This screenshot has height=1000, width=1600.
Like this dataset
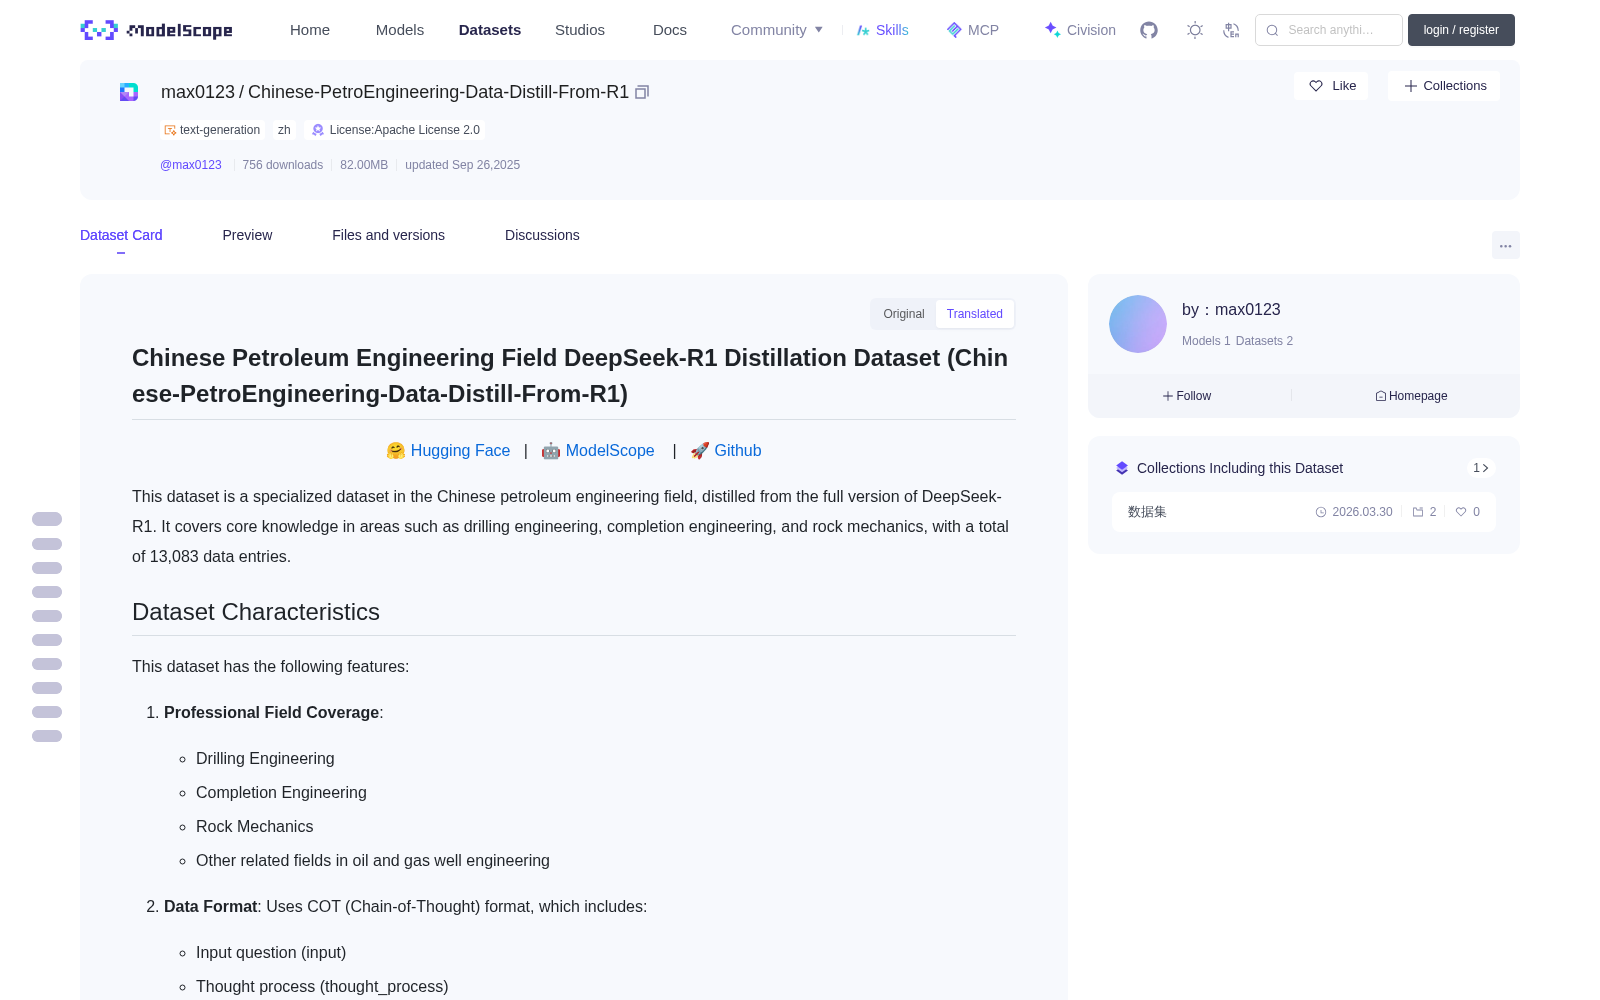pos(1331,86)
